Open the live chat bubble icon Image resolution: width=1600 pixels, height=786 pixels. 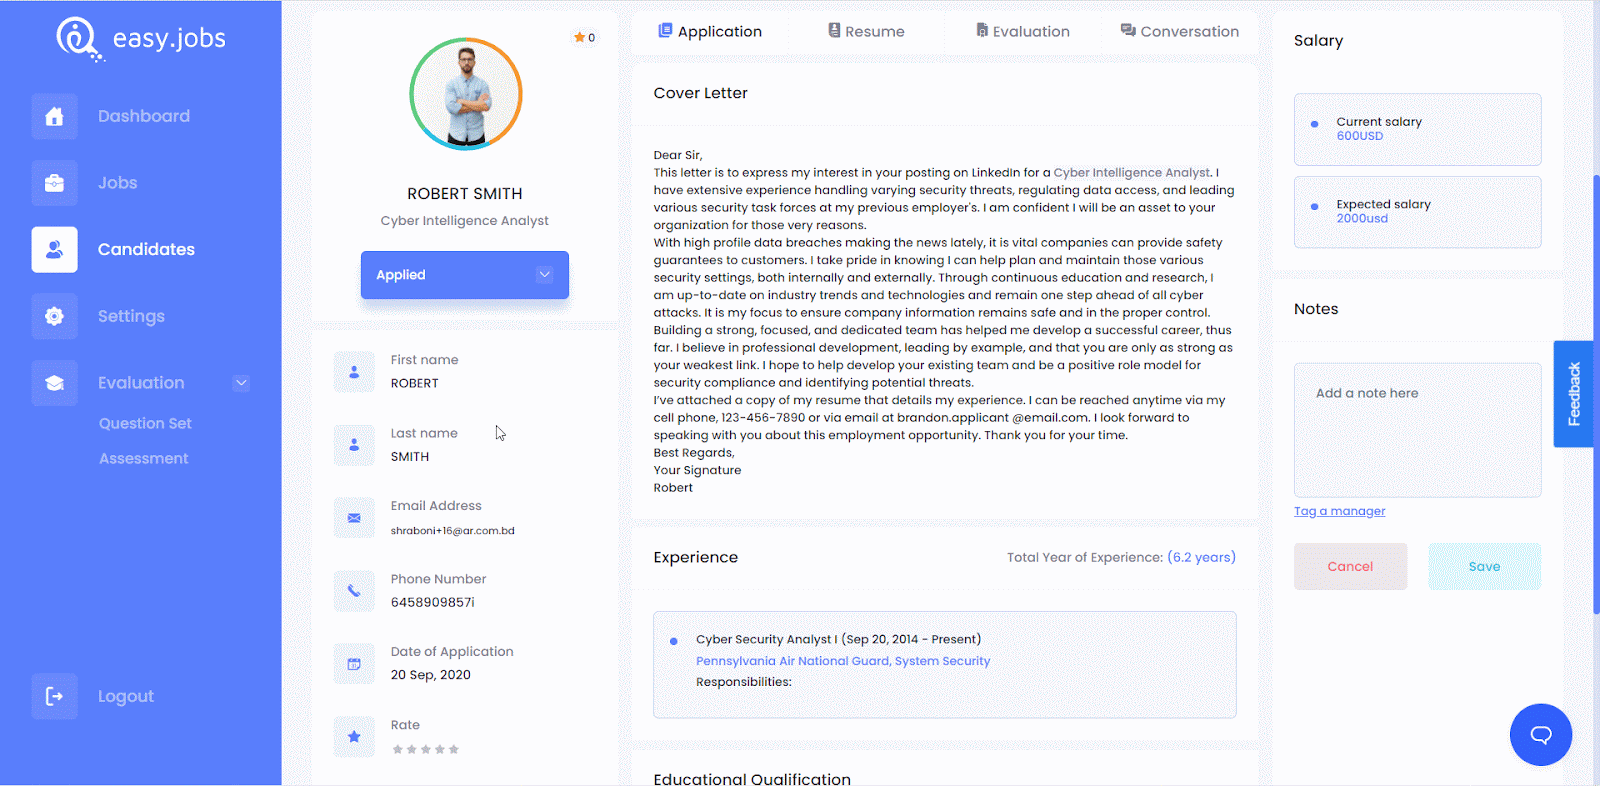[1540, 735]
